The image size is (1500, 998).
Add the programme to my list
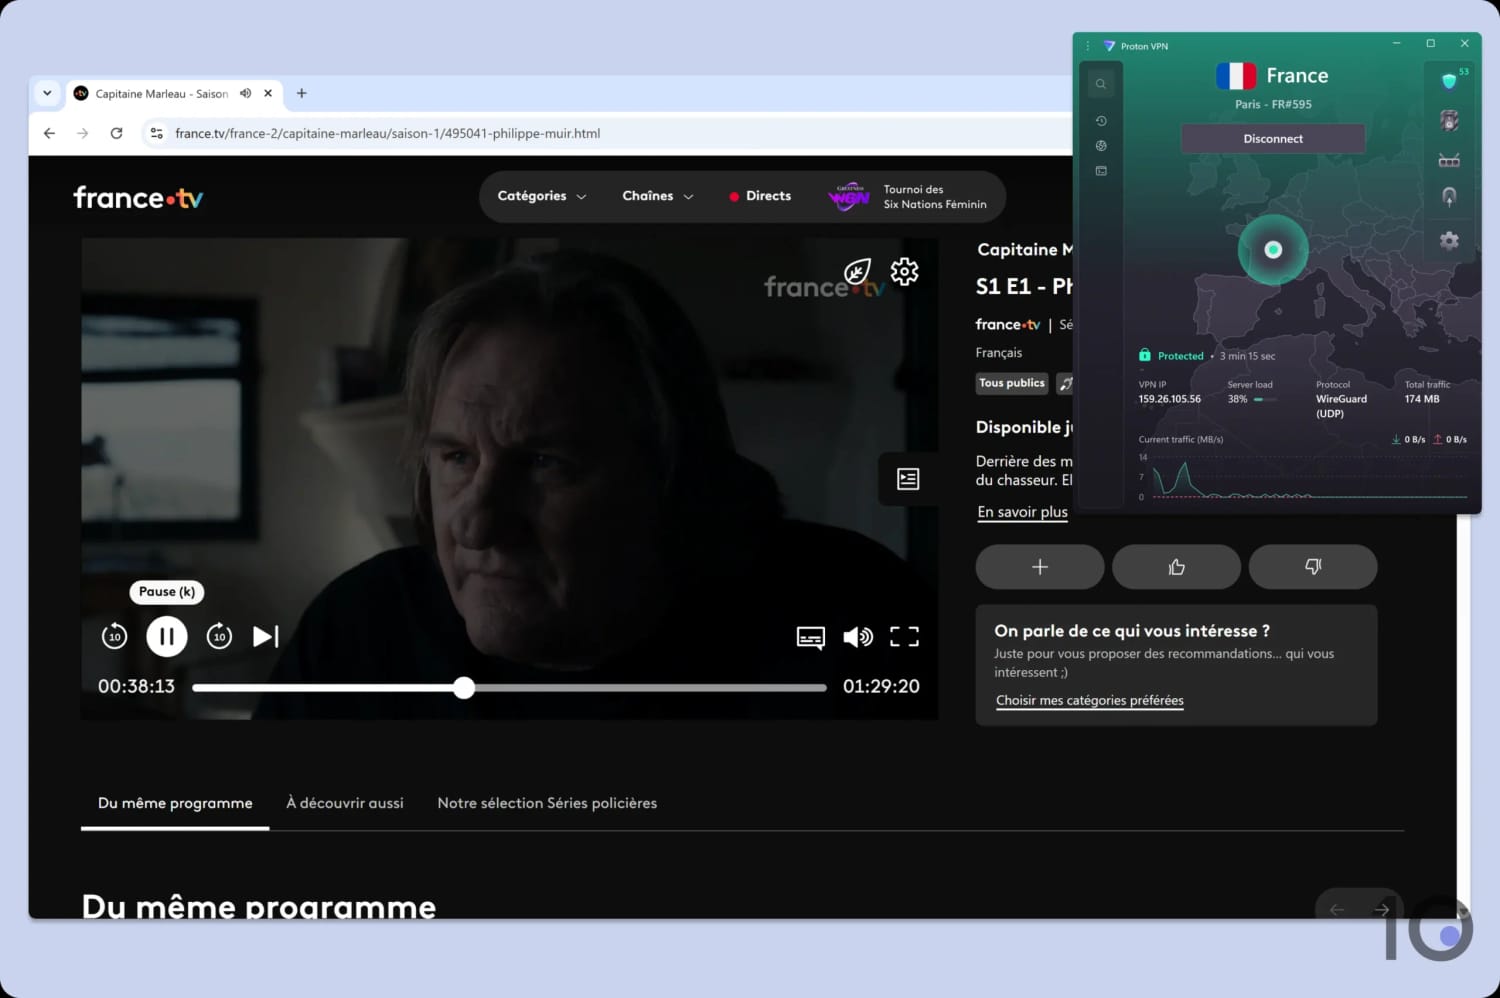point(1040,567)
